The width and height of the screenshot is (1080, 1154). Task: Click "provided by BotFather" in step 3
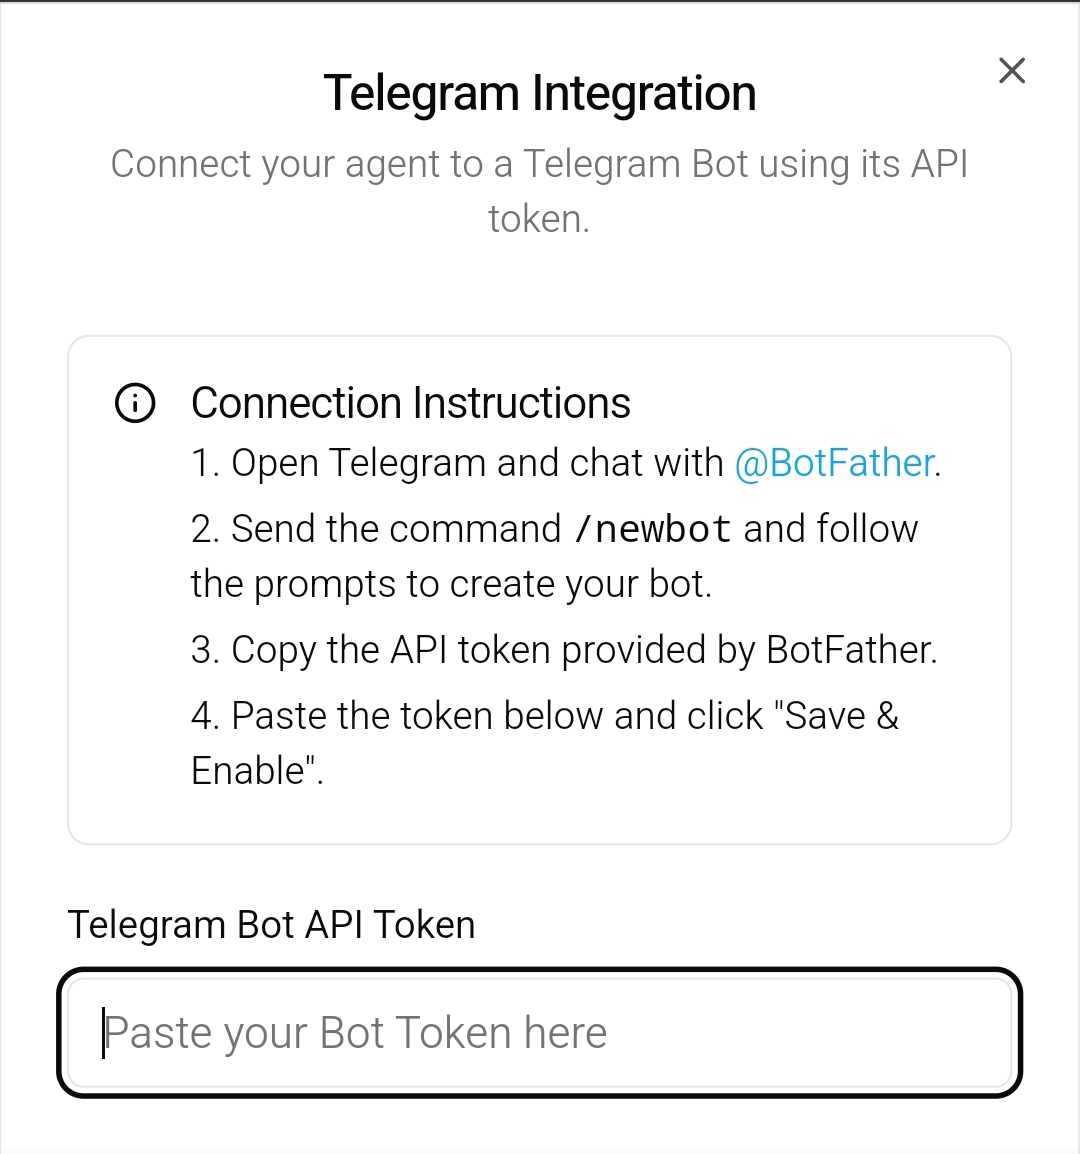[749, 650]
